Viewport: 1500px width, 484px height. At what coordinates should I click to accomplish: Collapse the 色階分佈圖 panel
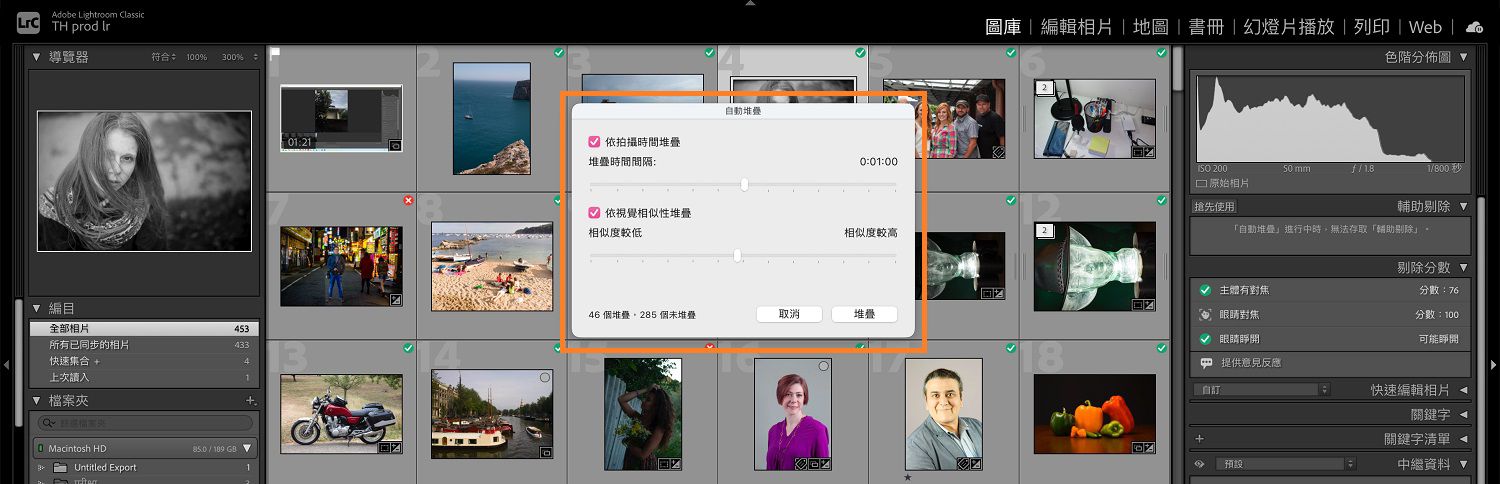point(1464,57)
